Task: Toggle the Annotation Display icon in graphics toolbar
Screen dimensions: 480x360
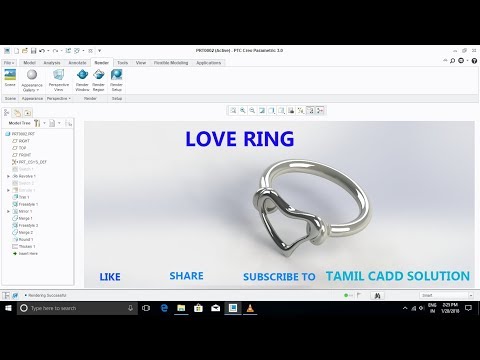Action: [x=310, y=110]
